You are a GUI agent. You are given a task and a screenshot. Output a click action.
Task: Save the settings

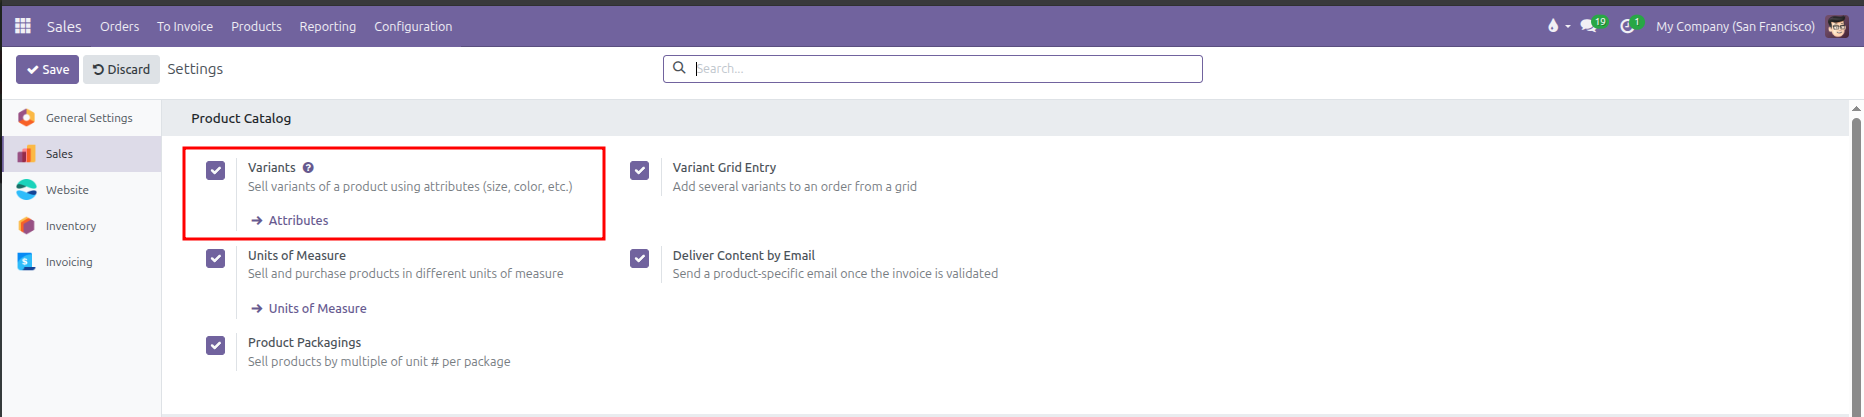[x=47, y=69]
